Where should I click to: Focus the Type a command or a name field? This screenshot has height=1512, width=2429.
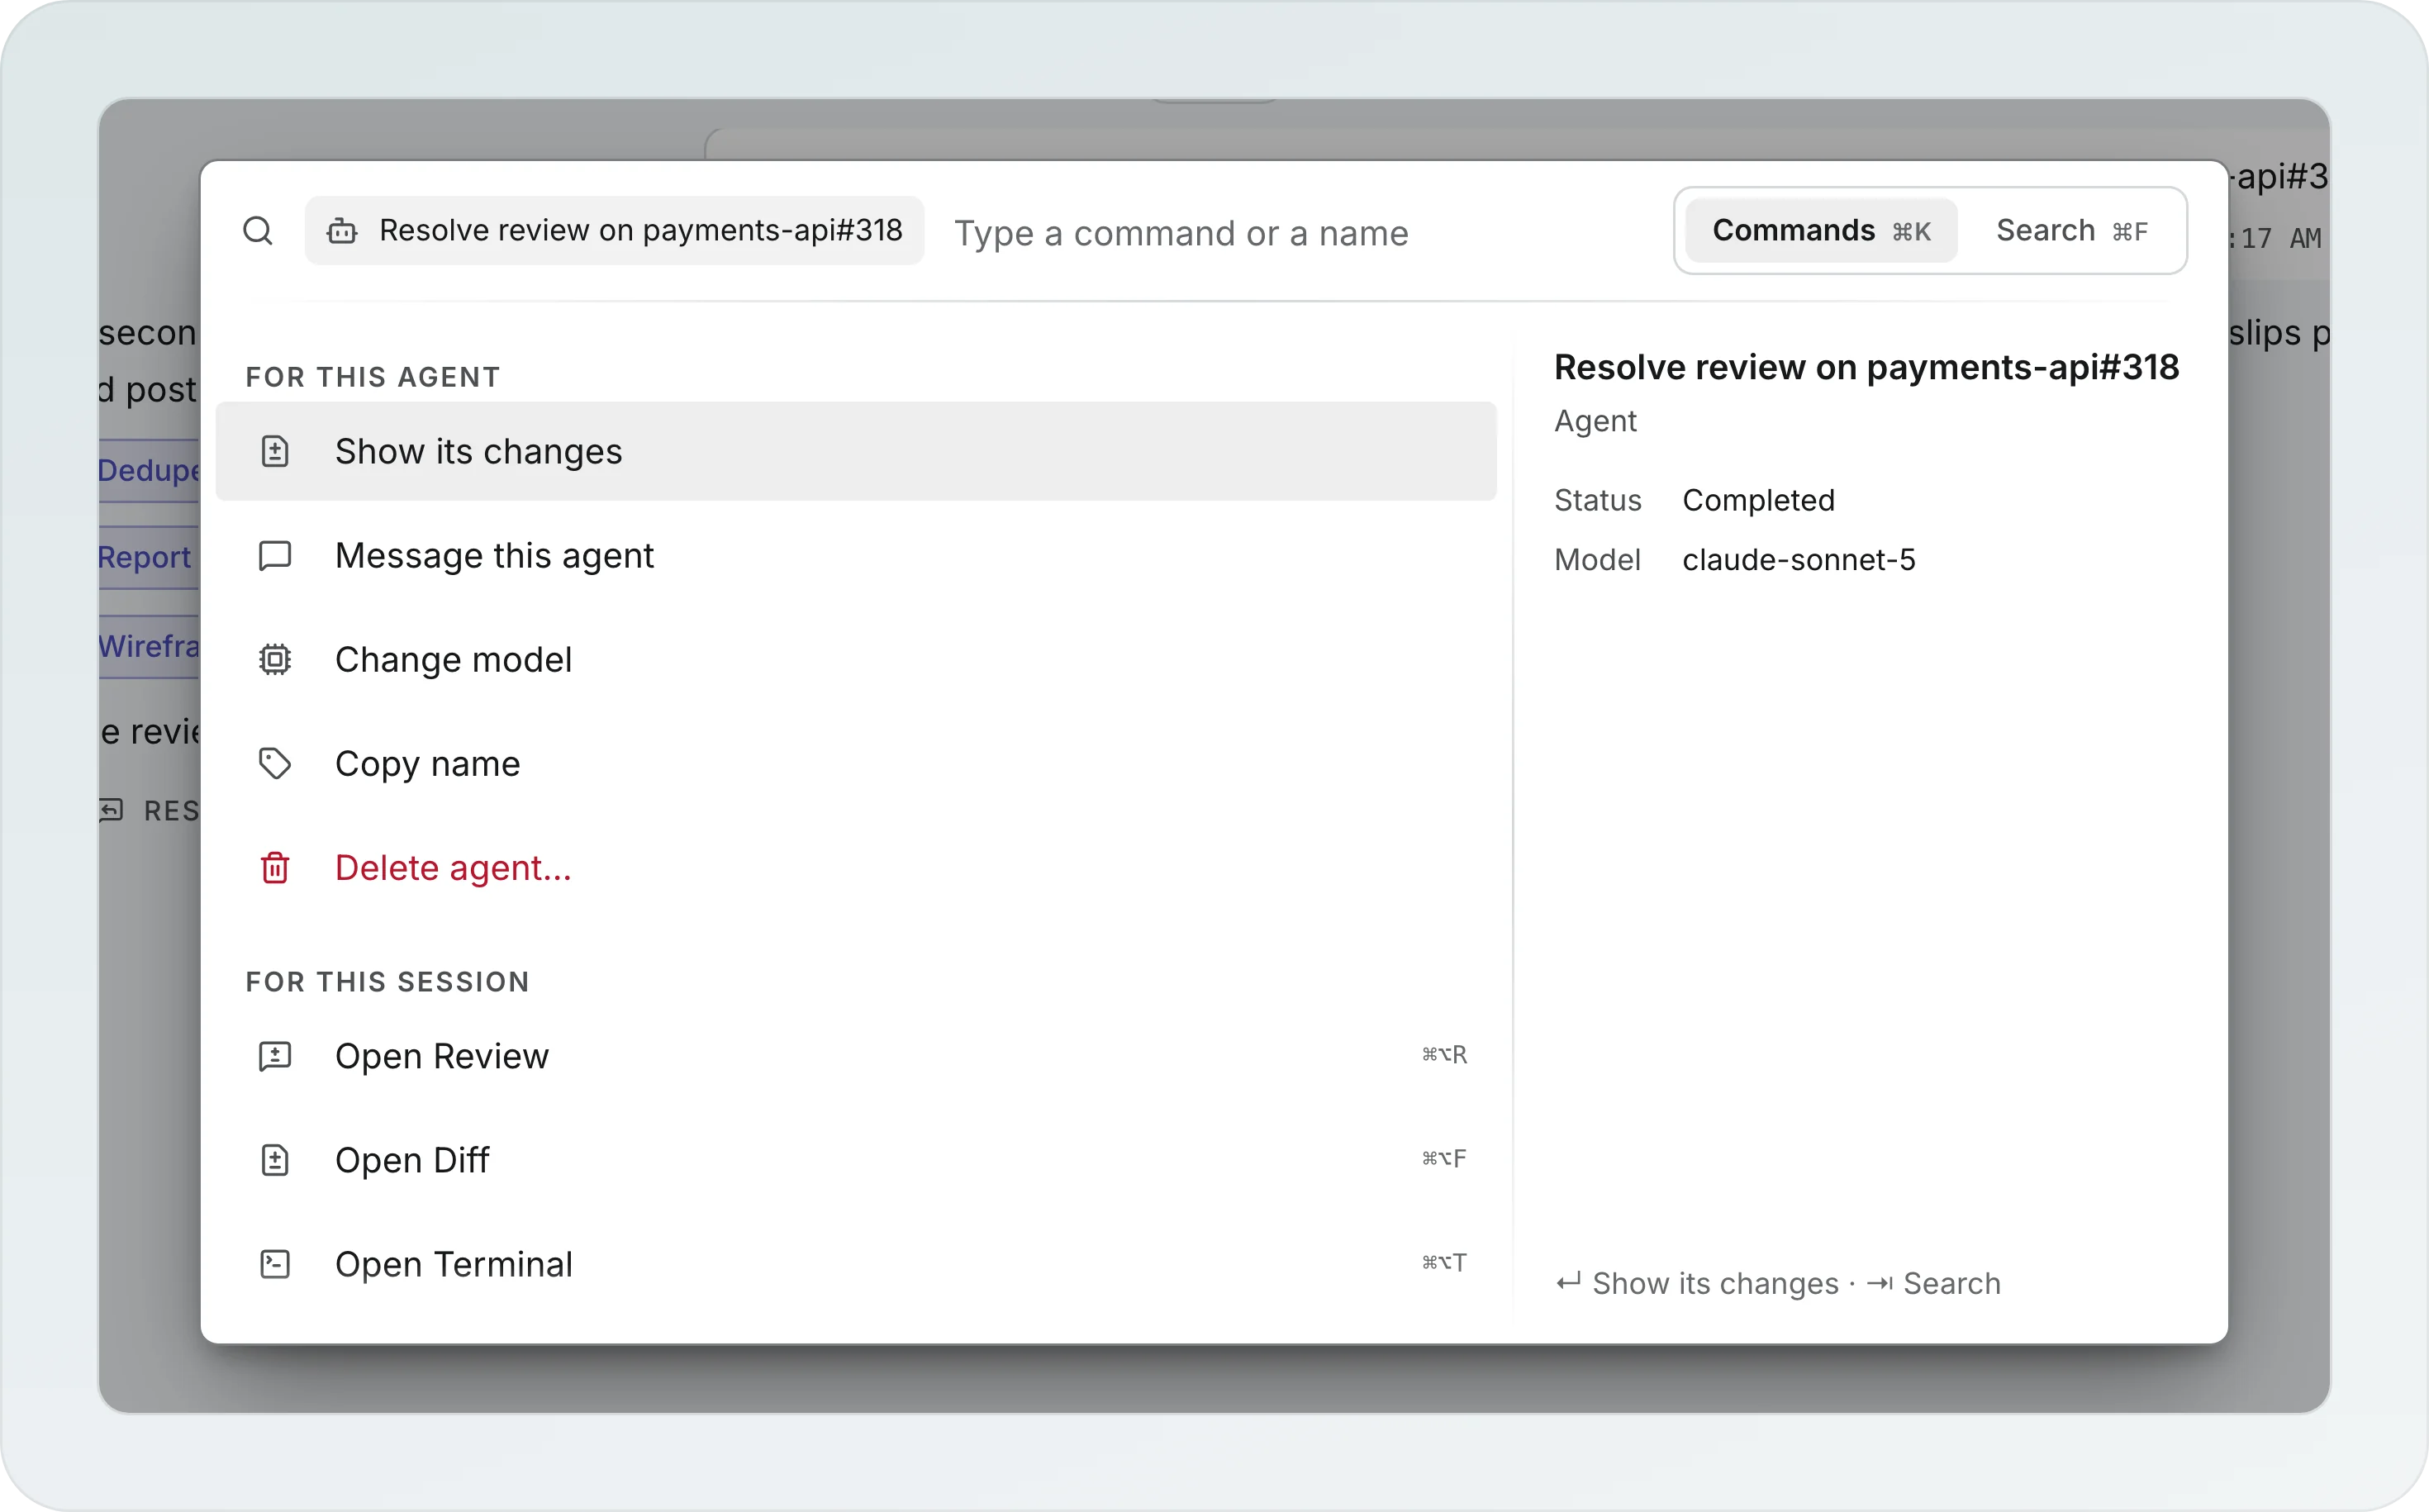1300,233
